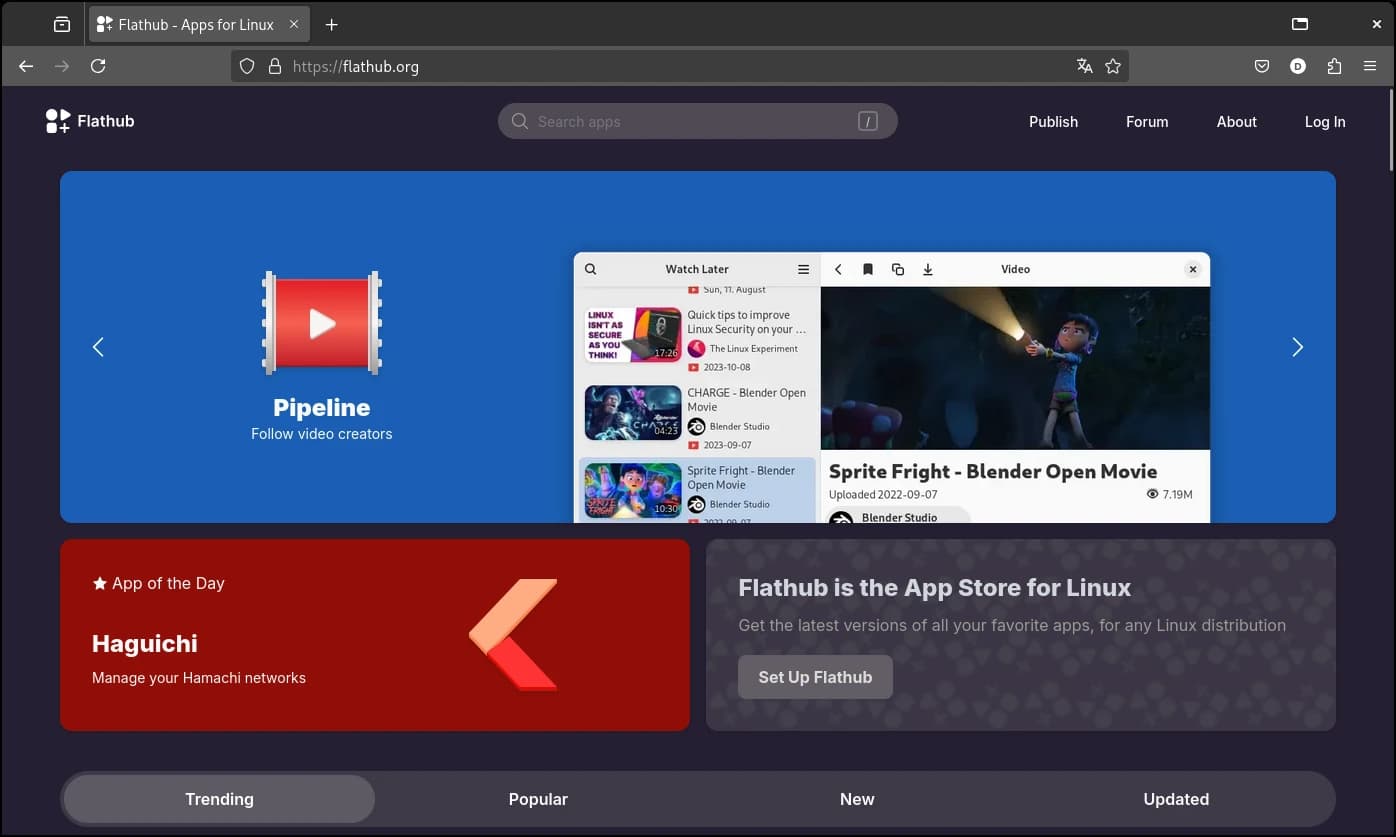The height and width of the screenshot is (837, 1396).
Task: Bookmark this page with star icon
Action: 1113,66
